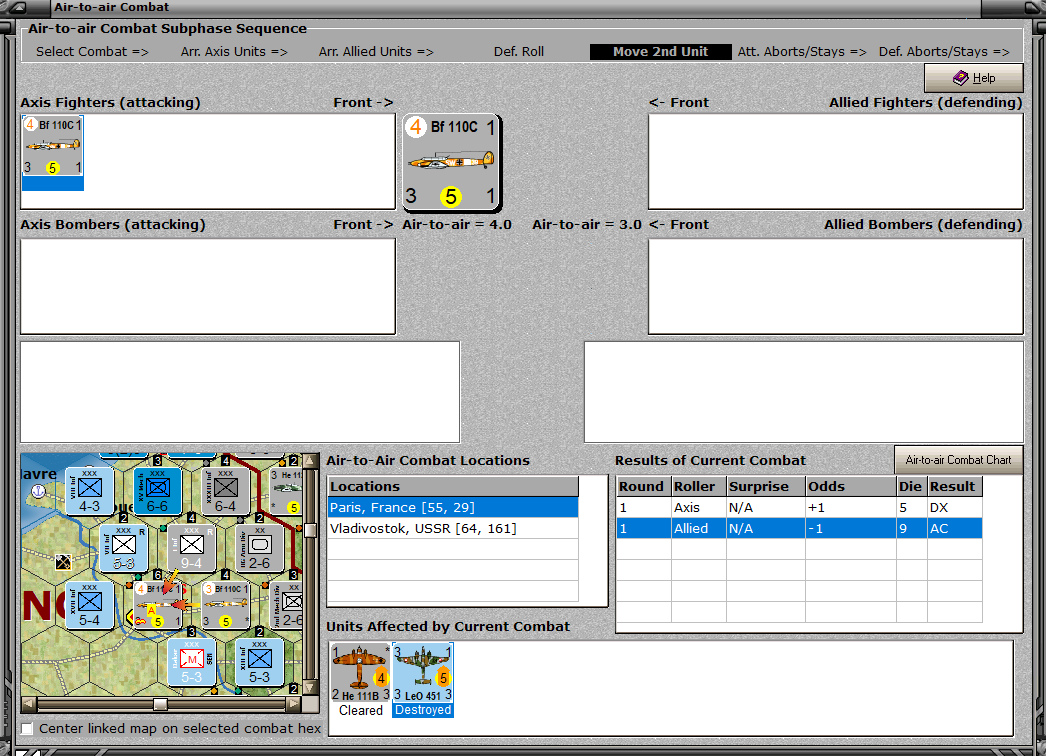Select the round 1 Axis result row
The image size is (1046, 756).
[799, 507]
